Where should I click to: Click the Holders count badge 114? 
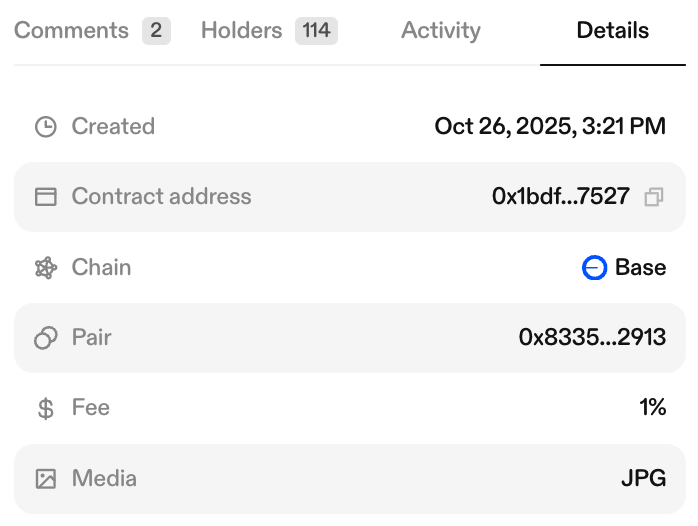coord(316,31)
